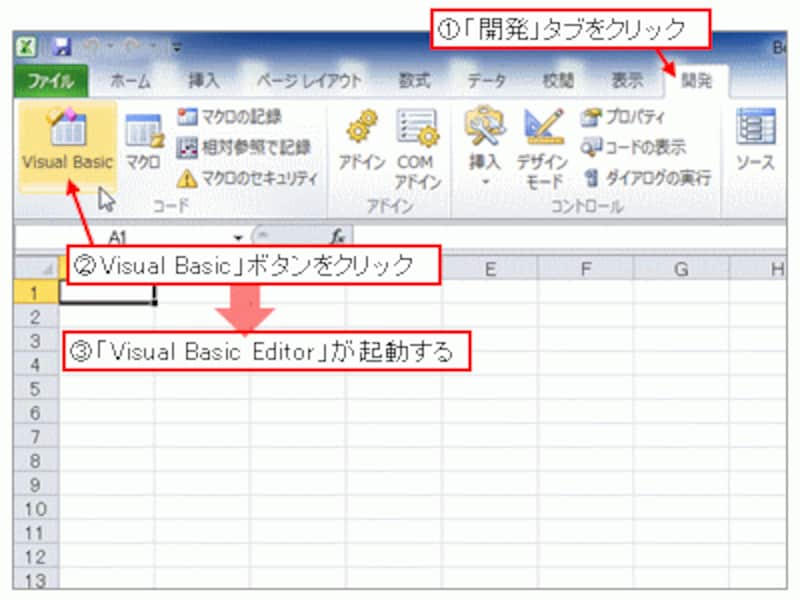Open the 挿入 controls dropdown
Viewport: 800px width, 600px height.
click(x=485, y=146)
